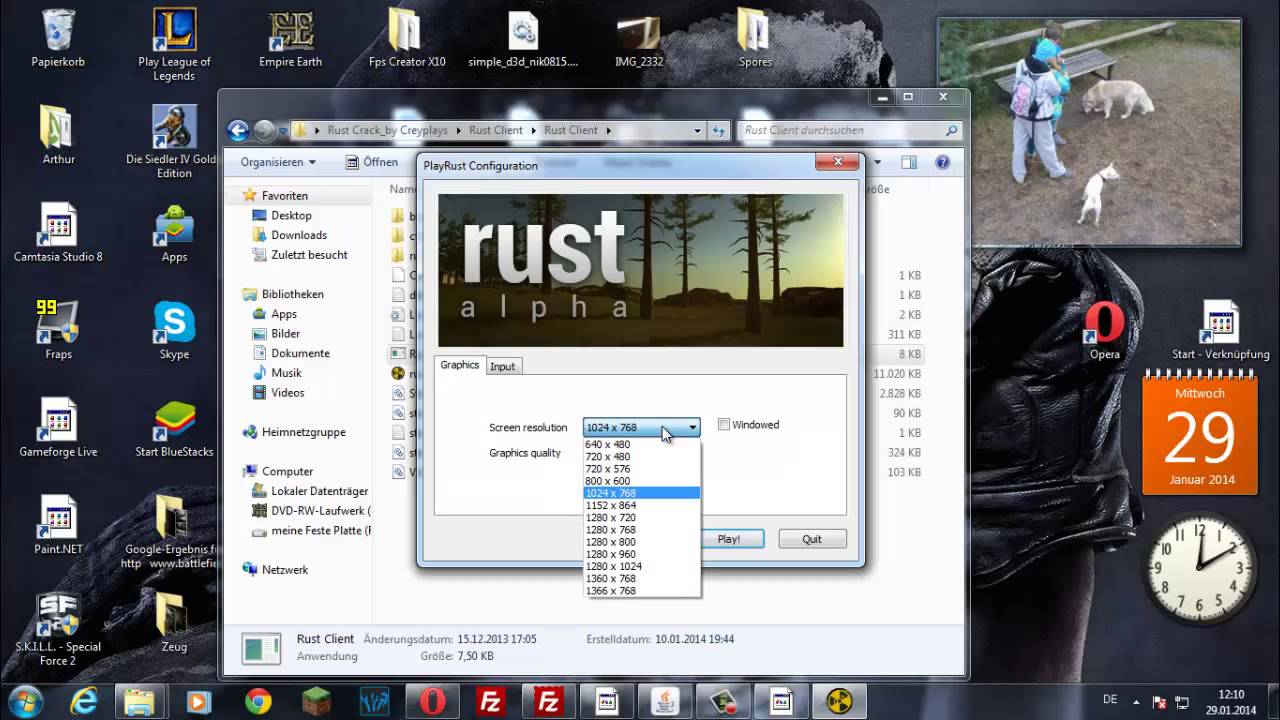Switch to the Input tab
Image resolution: width=1280 pixels, height=720 pixels.
pos(502,367)
